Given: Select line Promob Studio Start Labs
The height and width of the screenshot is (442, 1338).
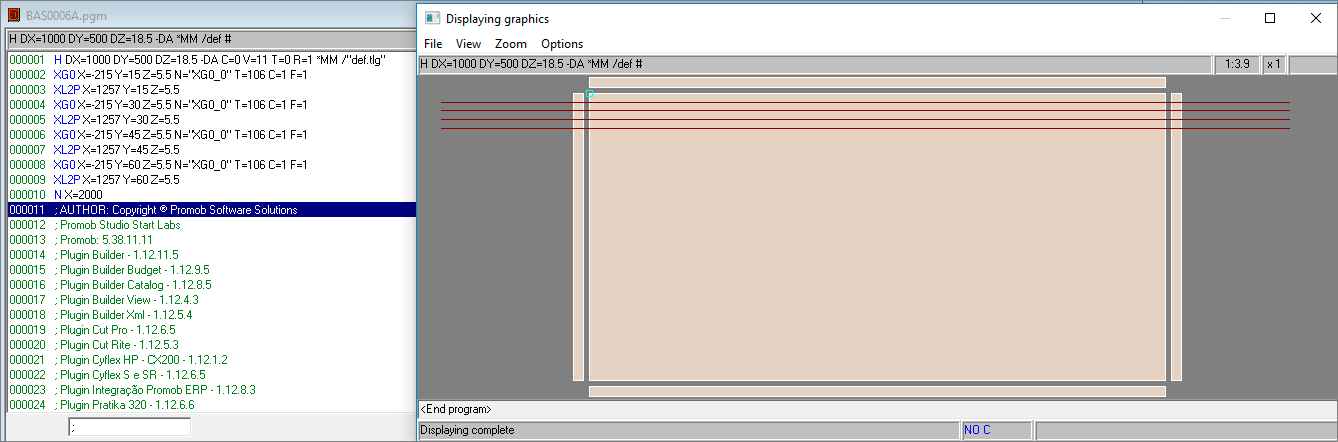Looking at the screenshot, I should (211, 225).
